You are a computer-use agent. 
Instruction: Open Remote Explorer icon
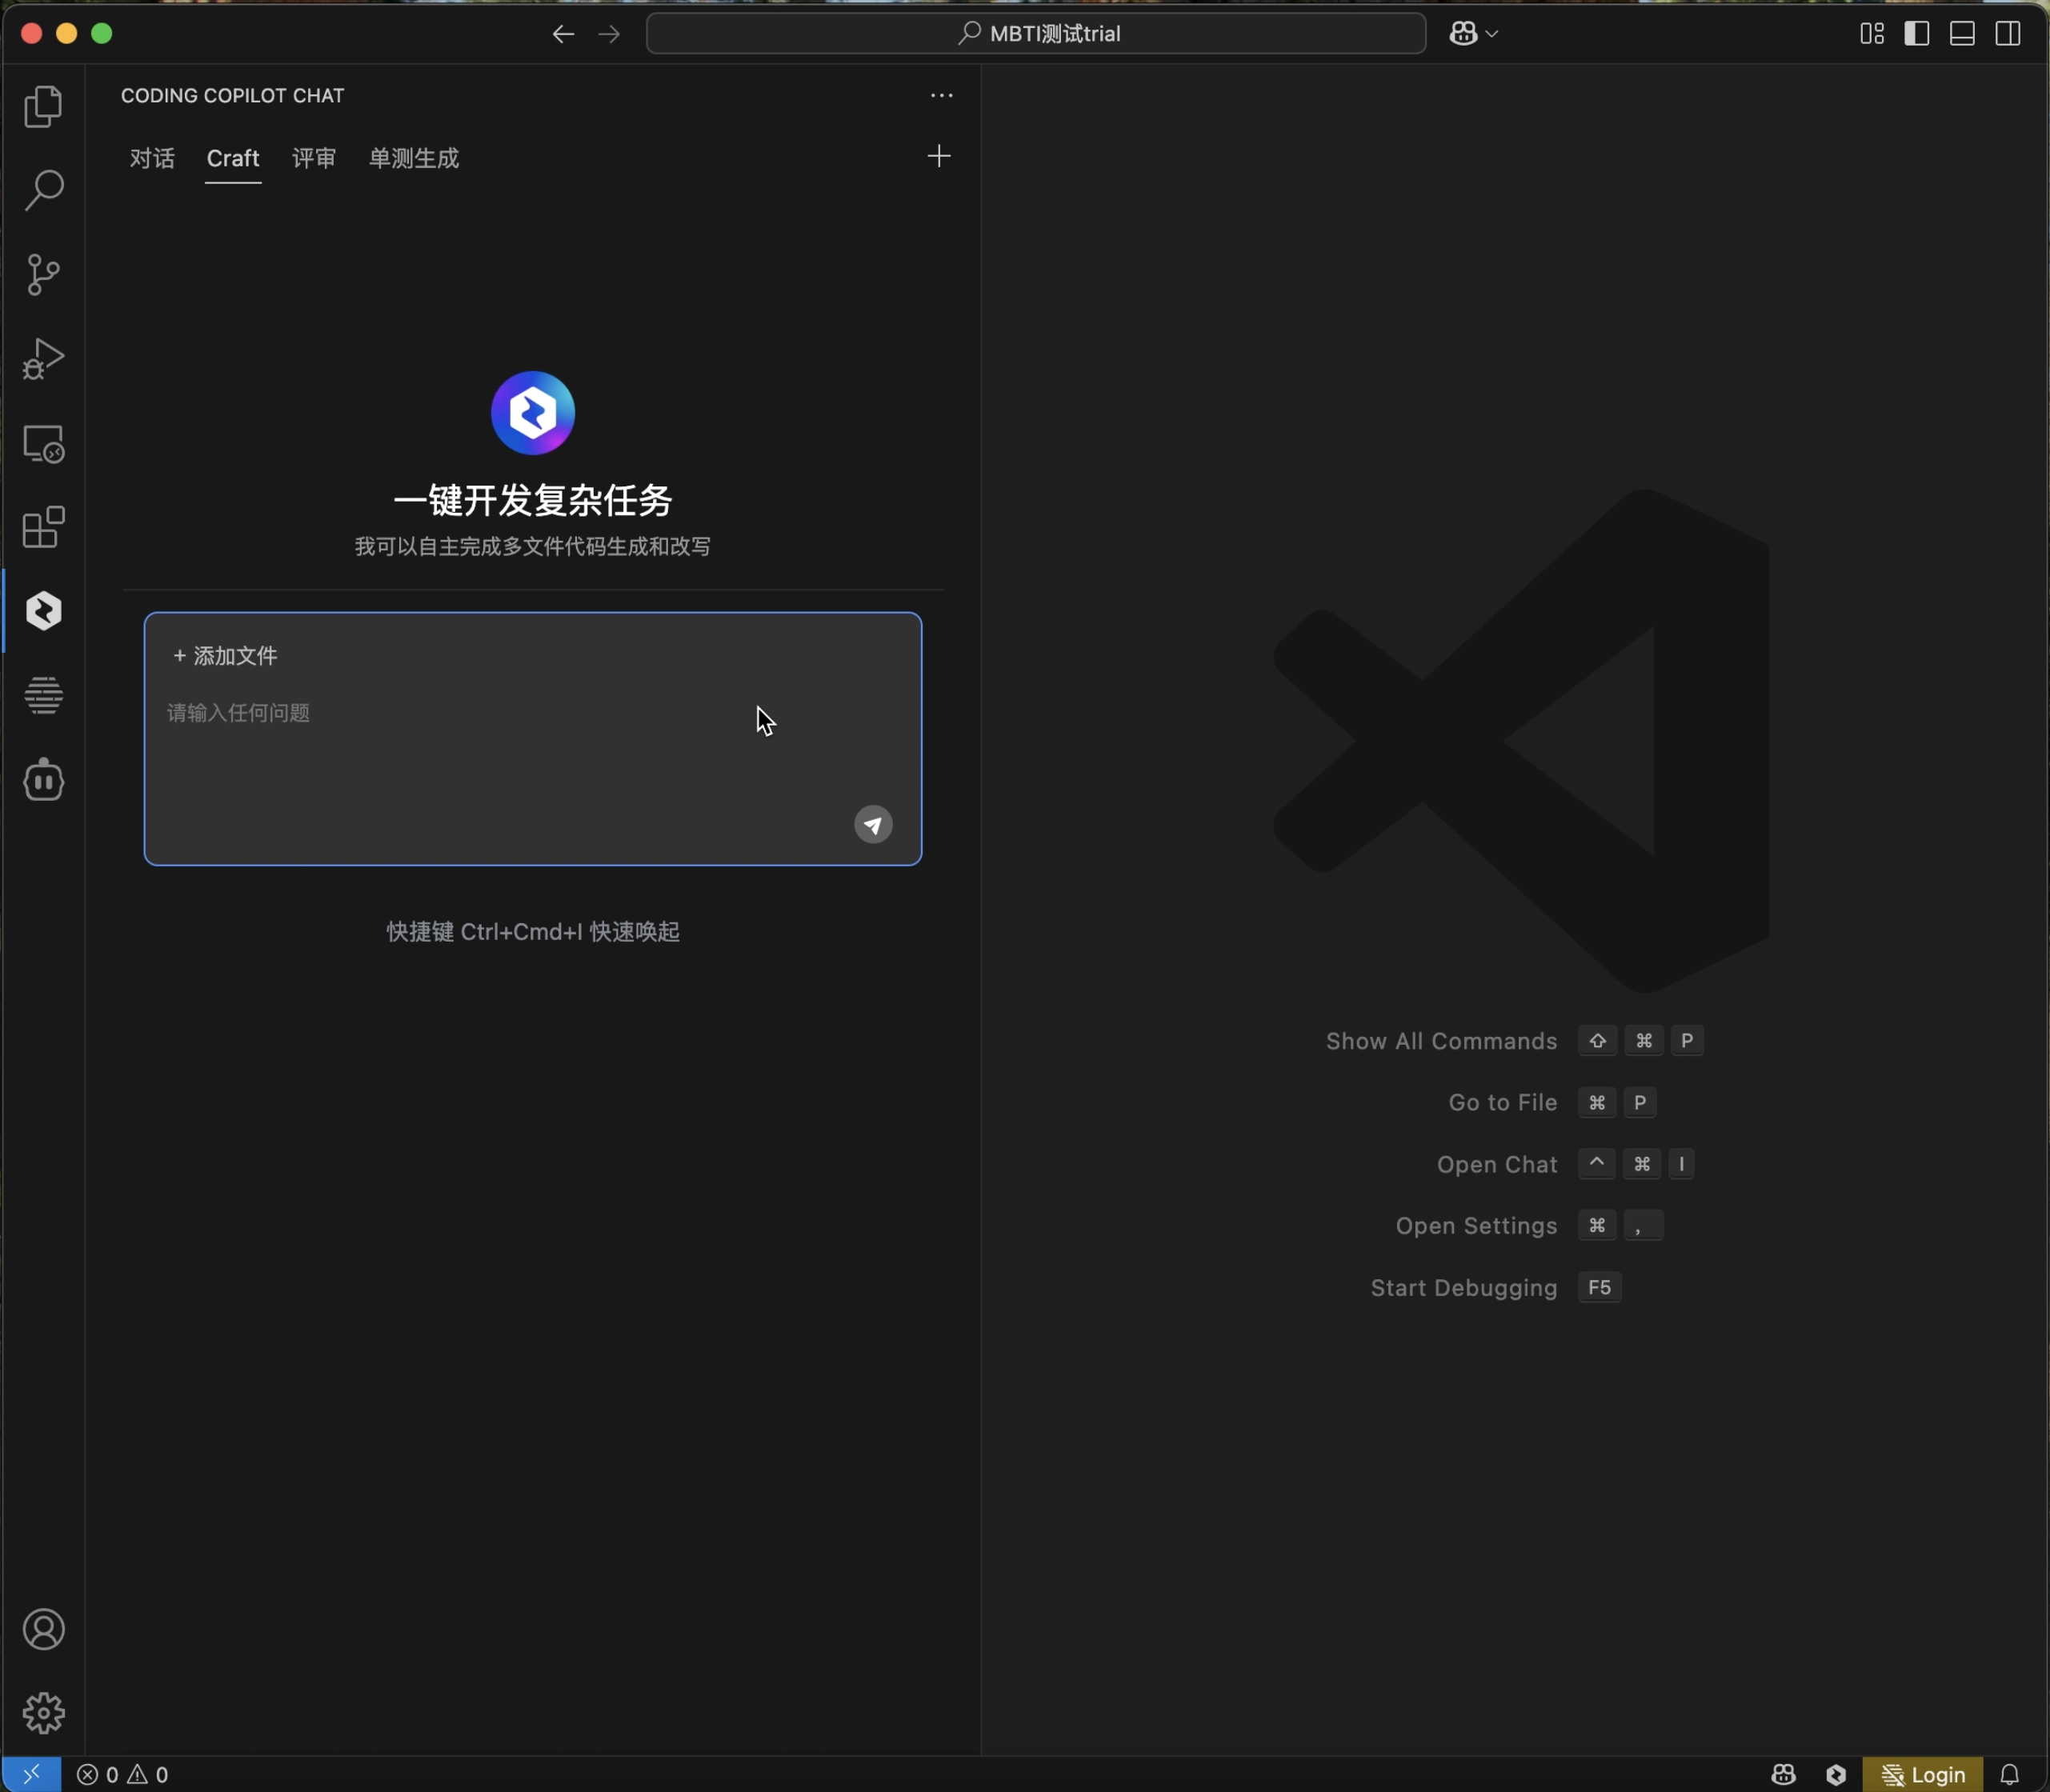[x=43, y=443]
